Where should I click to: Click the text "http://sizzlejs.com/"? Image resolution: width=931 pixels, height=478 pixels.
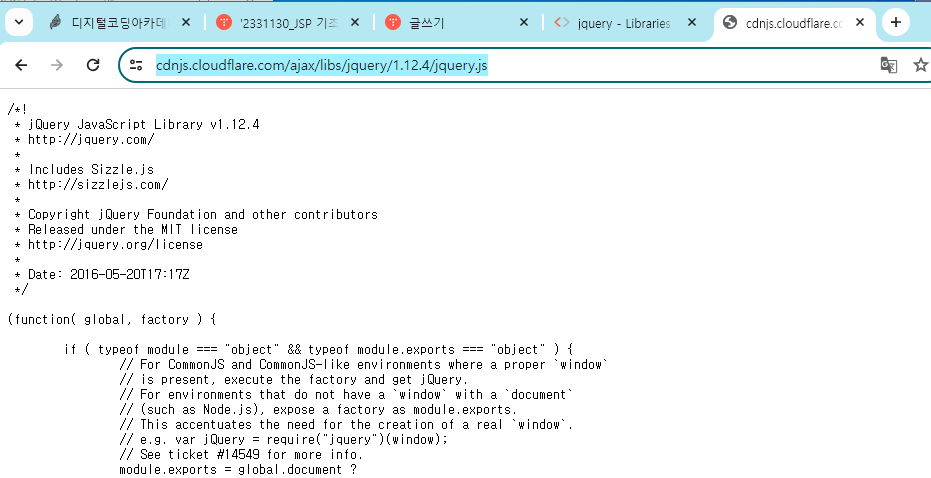click(x=98, y=185)
